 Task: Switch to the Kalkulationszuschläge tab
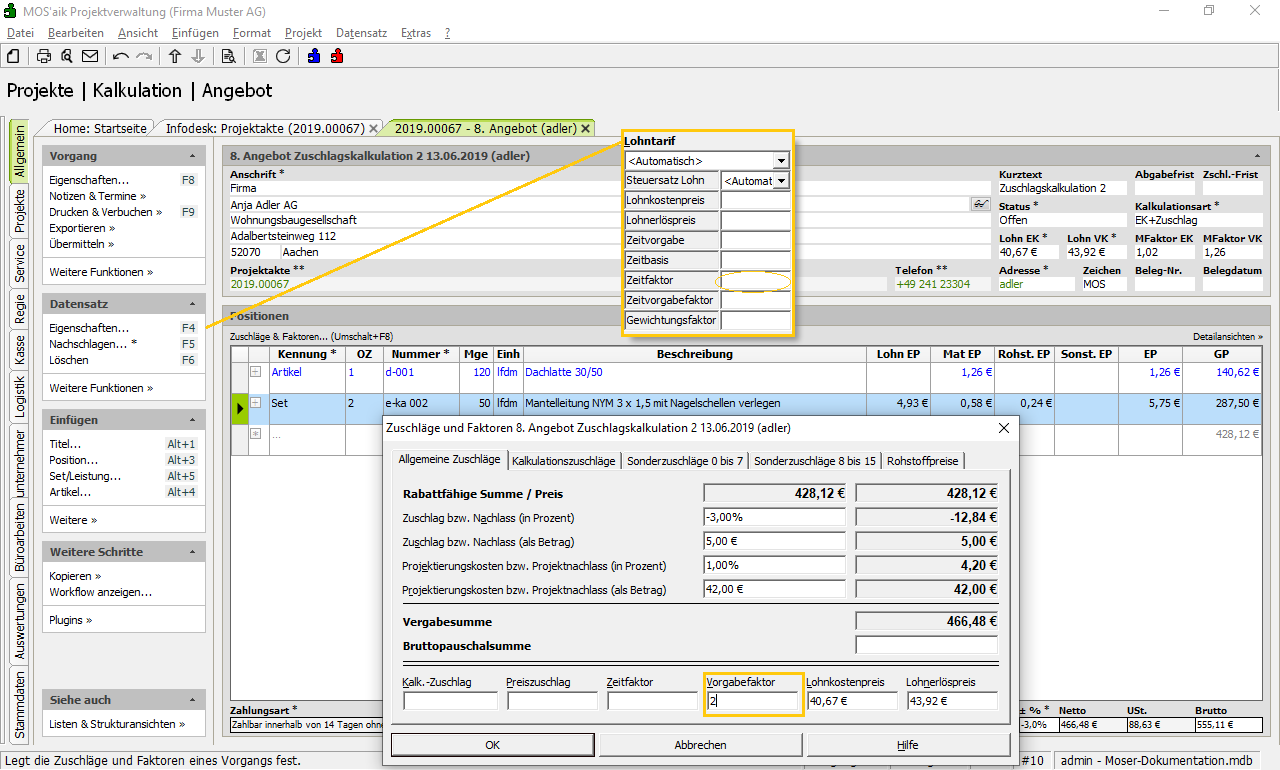click(563, 461)
